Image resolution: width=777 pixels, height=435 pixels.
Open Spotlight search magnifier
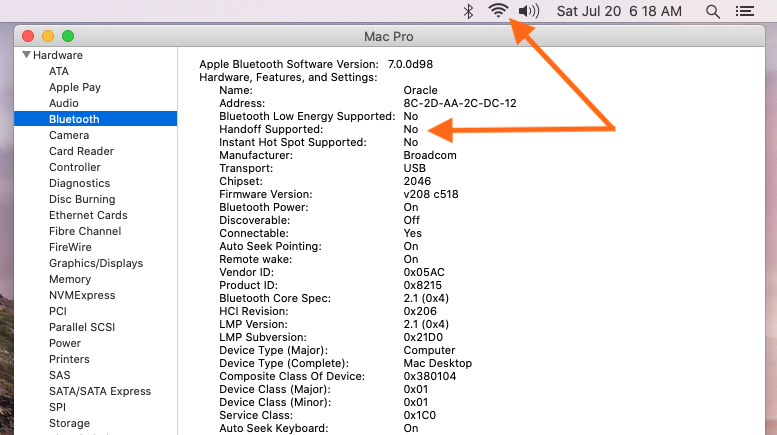713,11
